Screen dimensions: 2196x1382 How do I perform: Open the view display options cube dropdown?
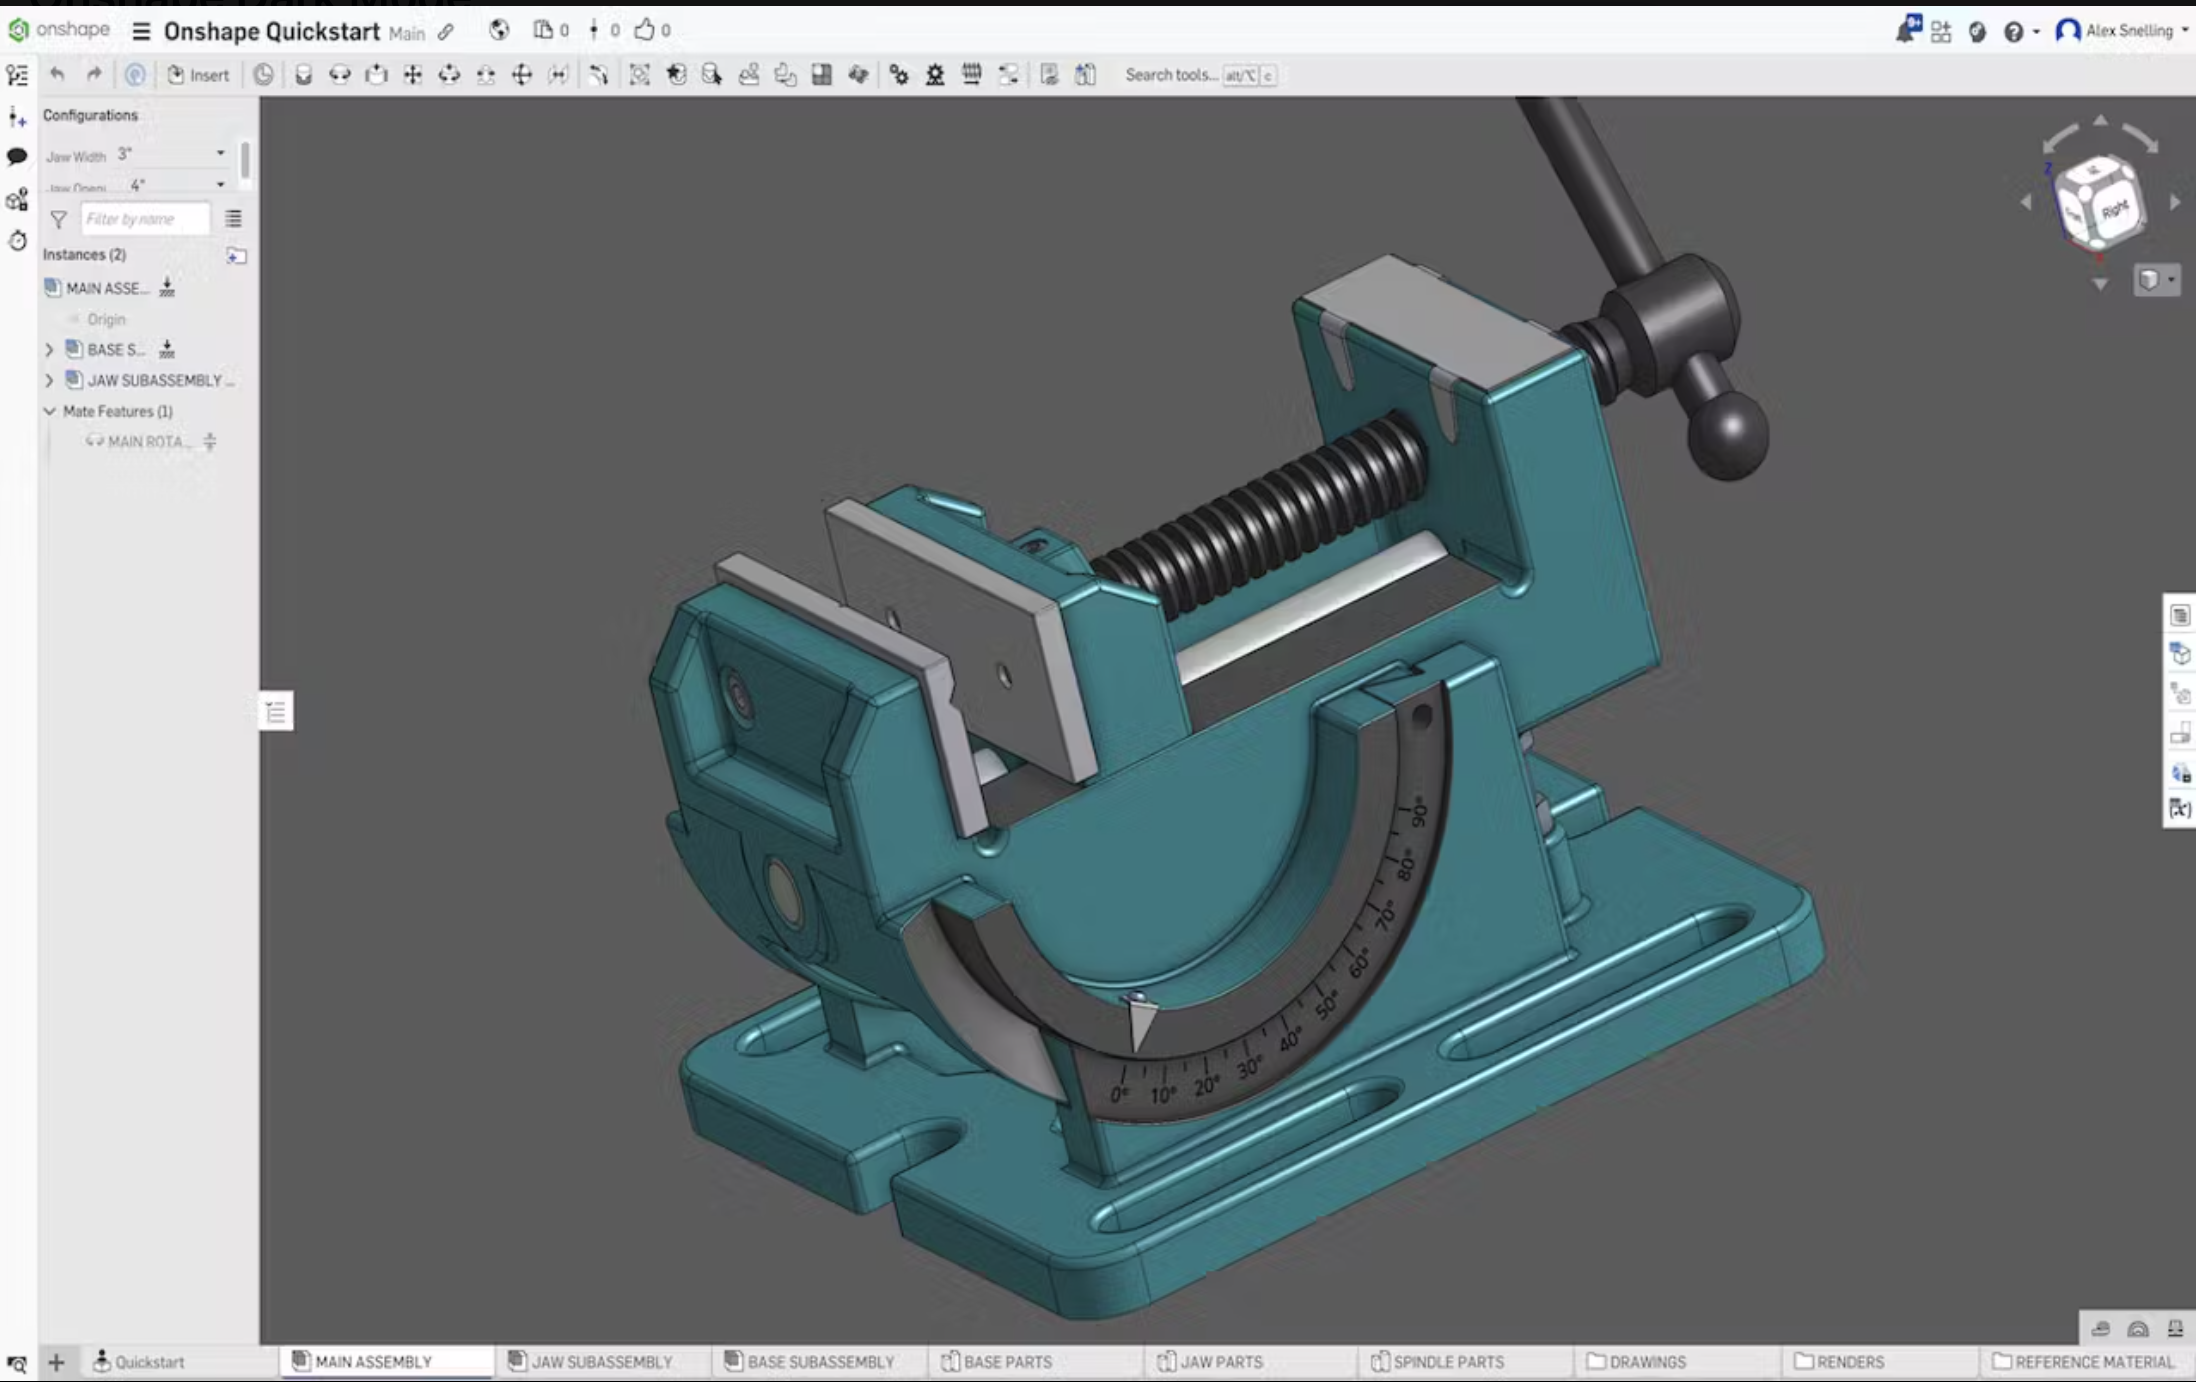coord(2156,280)
